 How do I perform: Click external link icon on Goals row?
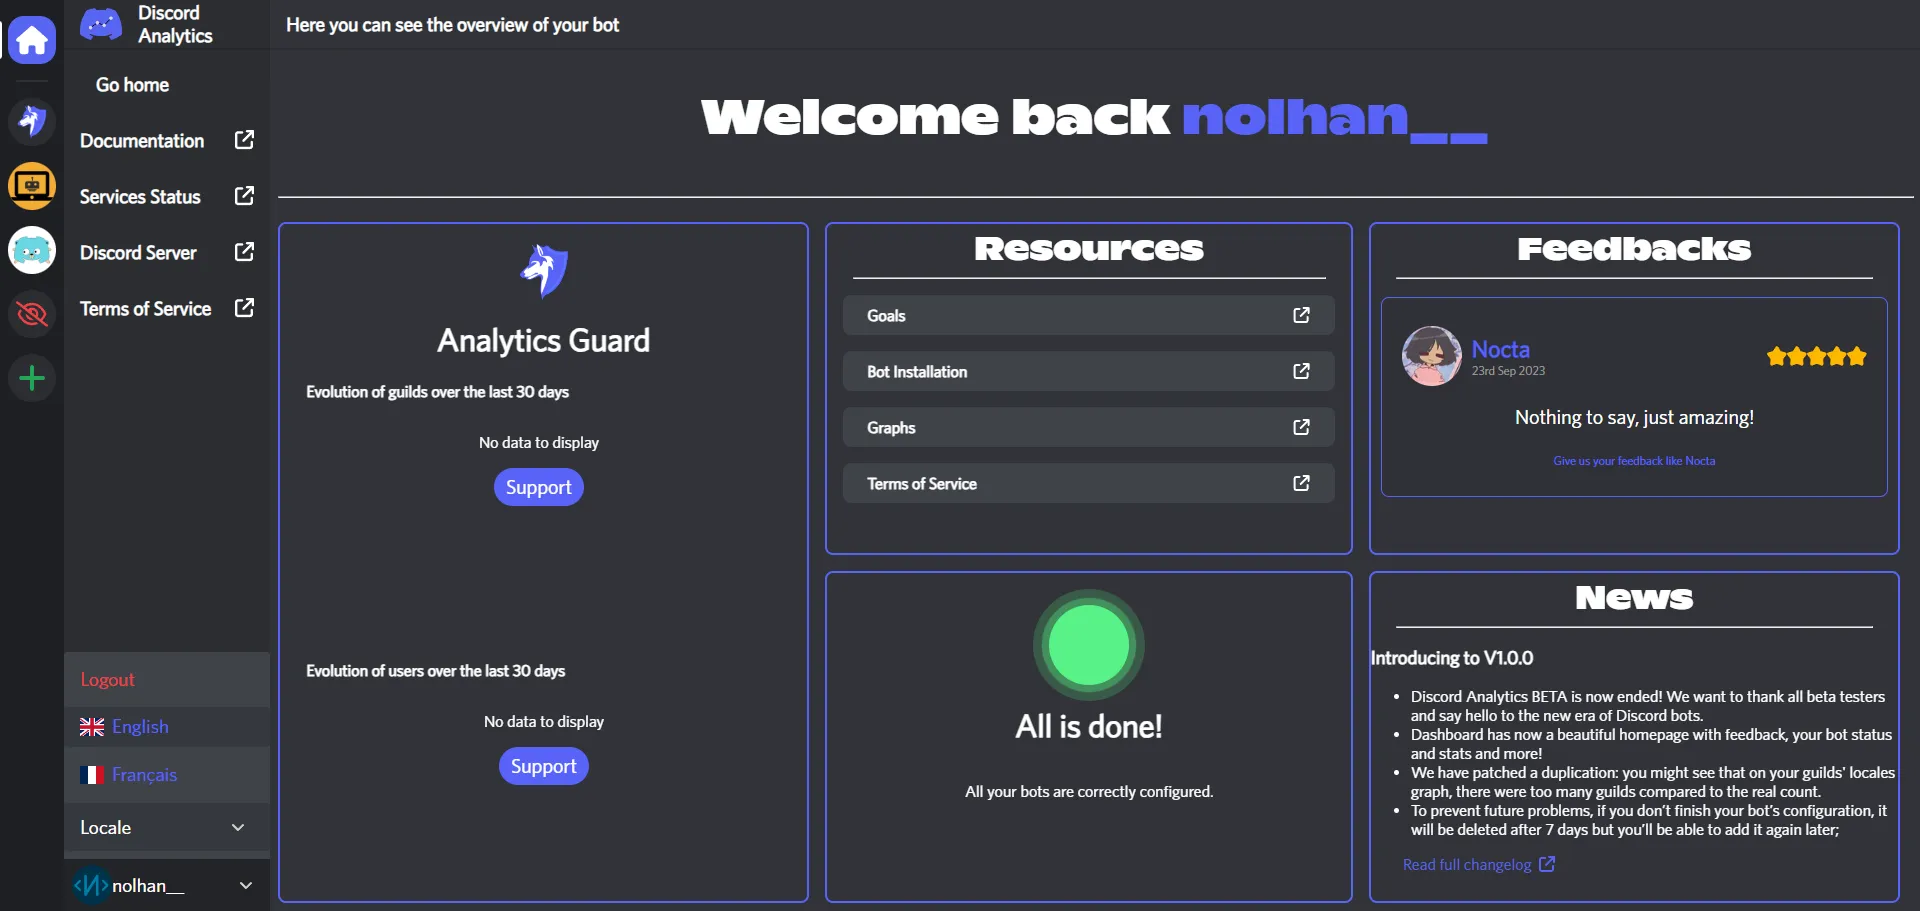[x=1301, y=315]
